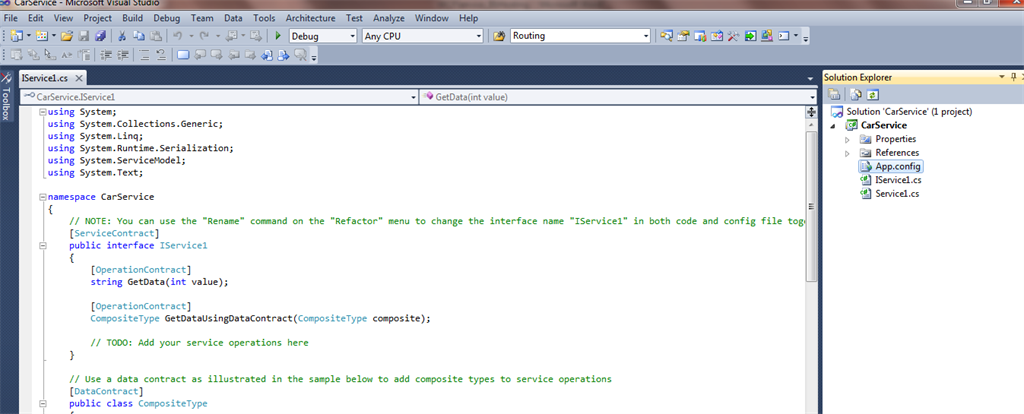Pin the Solution Explorer panel
This screenshot has width=1024, height=414.
[1014, 77]
